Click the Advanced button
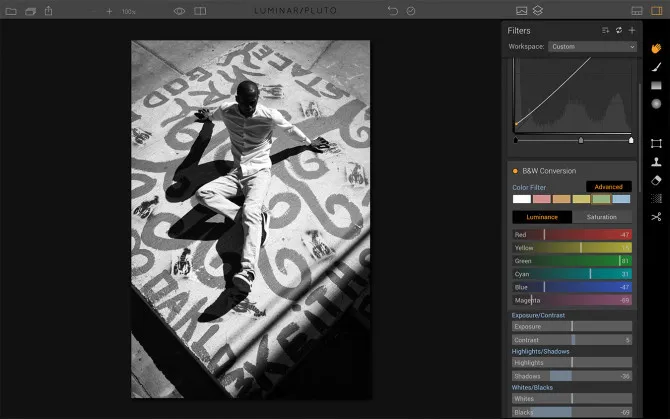The height and width of the screenshot is (419, 670). tap(608, 187)
